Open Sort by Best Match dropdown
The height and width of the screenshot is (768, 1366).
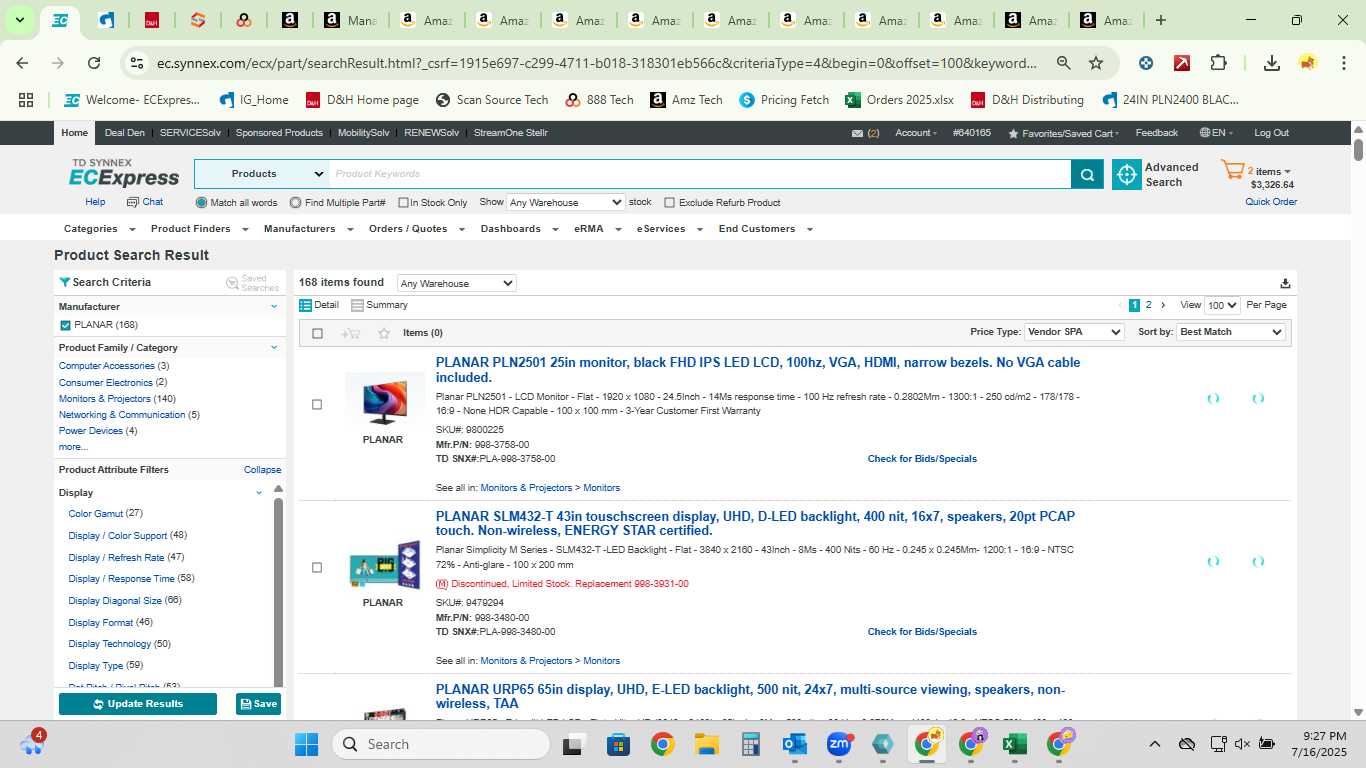click(1230, 332)
